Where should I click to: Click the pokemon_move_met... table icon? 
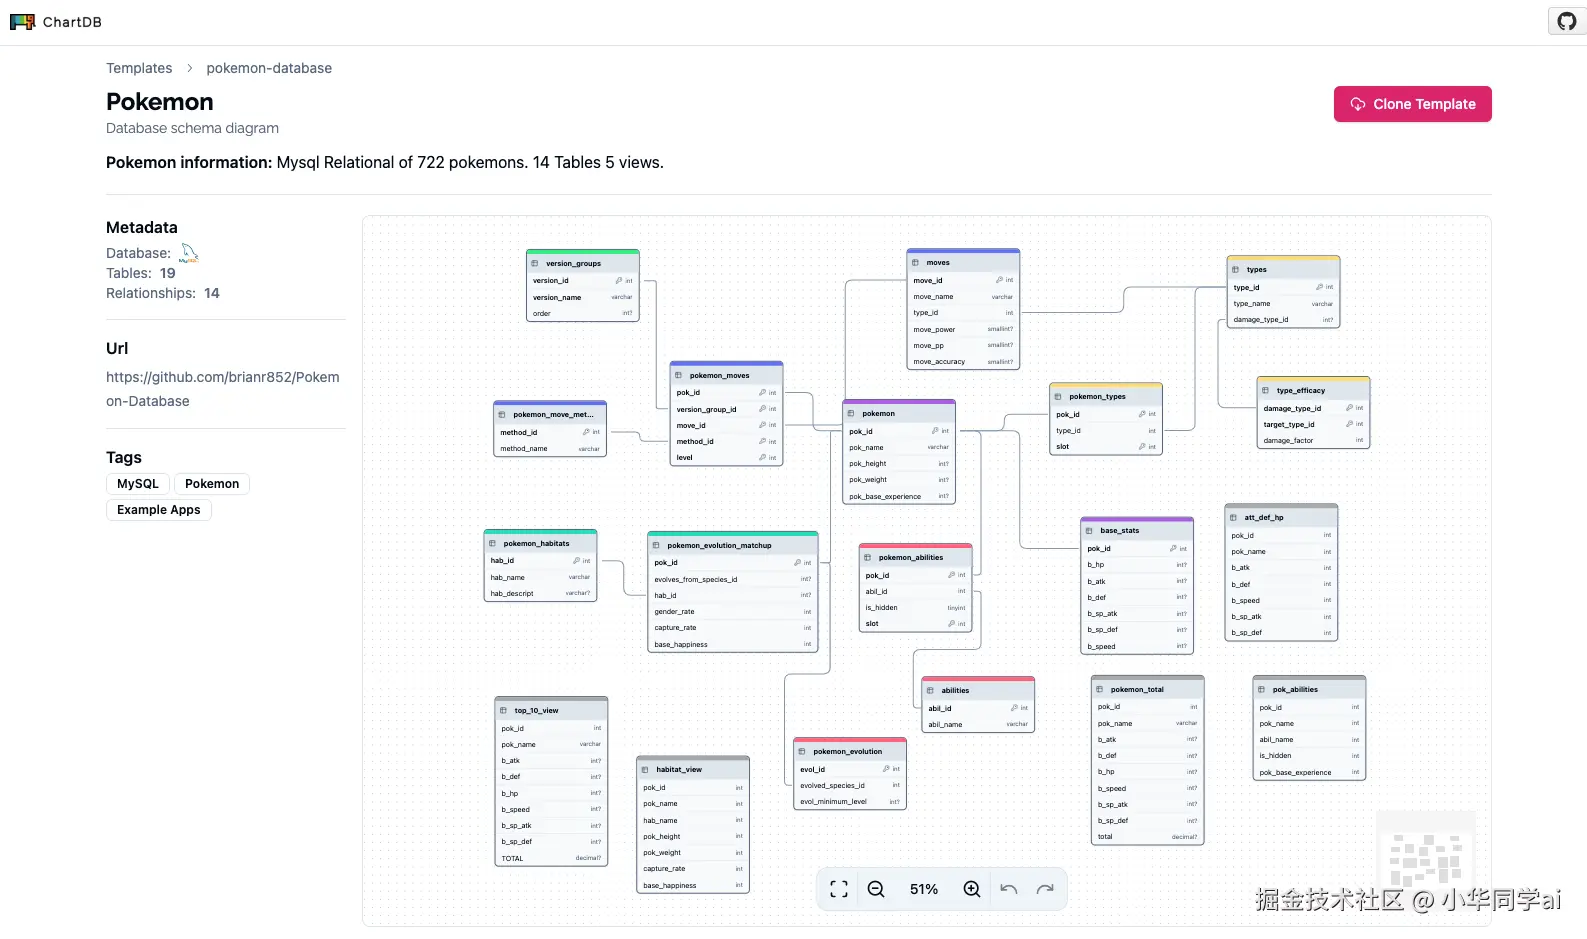coord(502,415)
